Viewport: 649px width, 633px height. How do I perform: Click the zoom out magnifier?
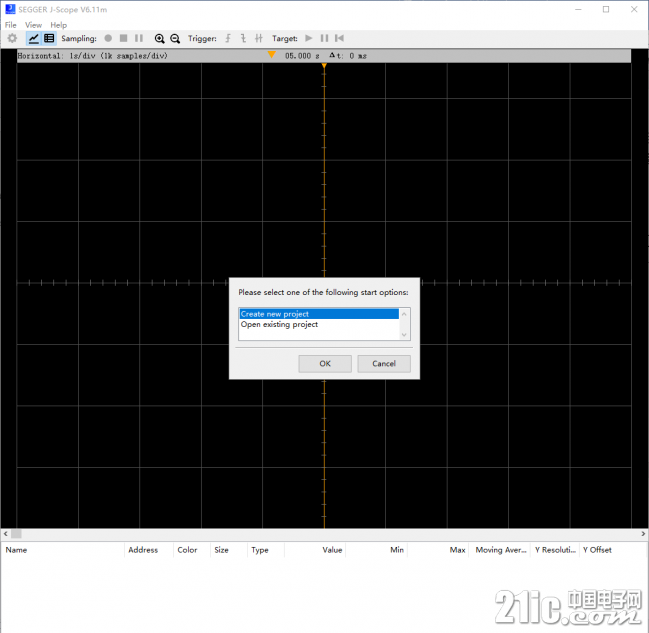click(x=175, y=39)
